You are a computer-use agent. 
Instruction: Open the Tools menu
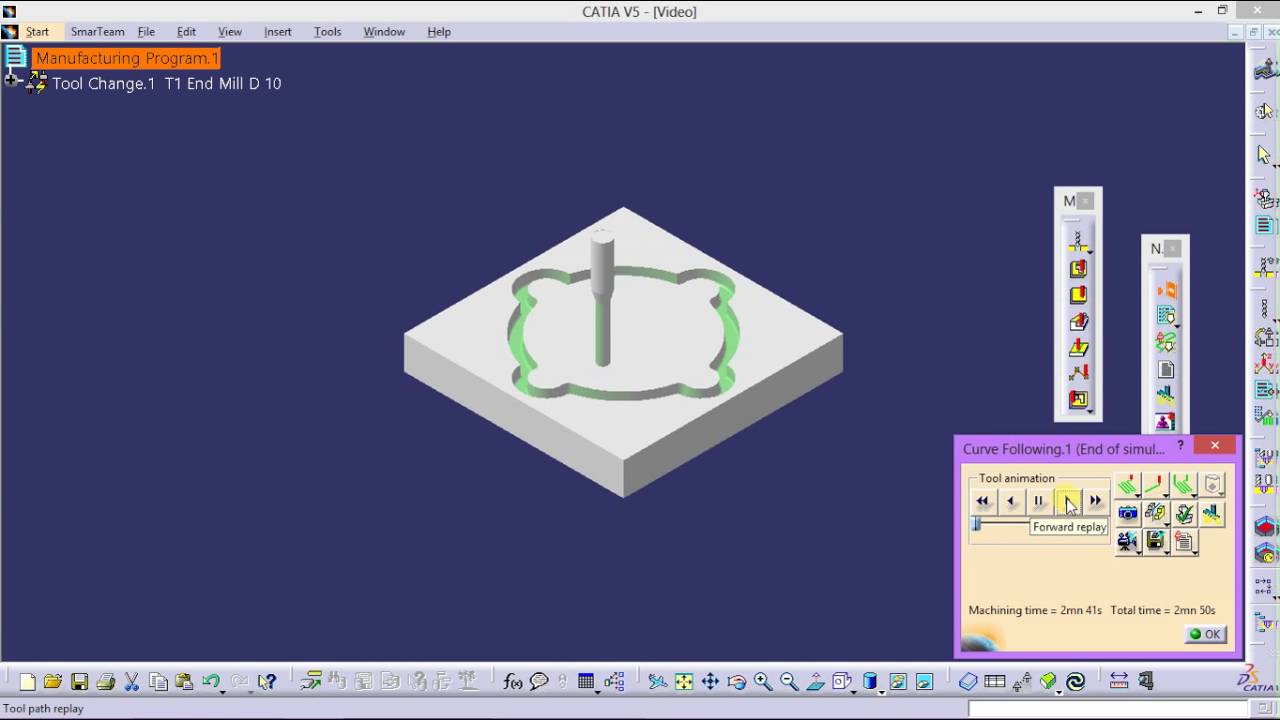click(x=328, y=32)
